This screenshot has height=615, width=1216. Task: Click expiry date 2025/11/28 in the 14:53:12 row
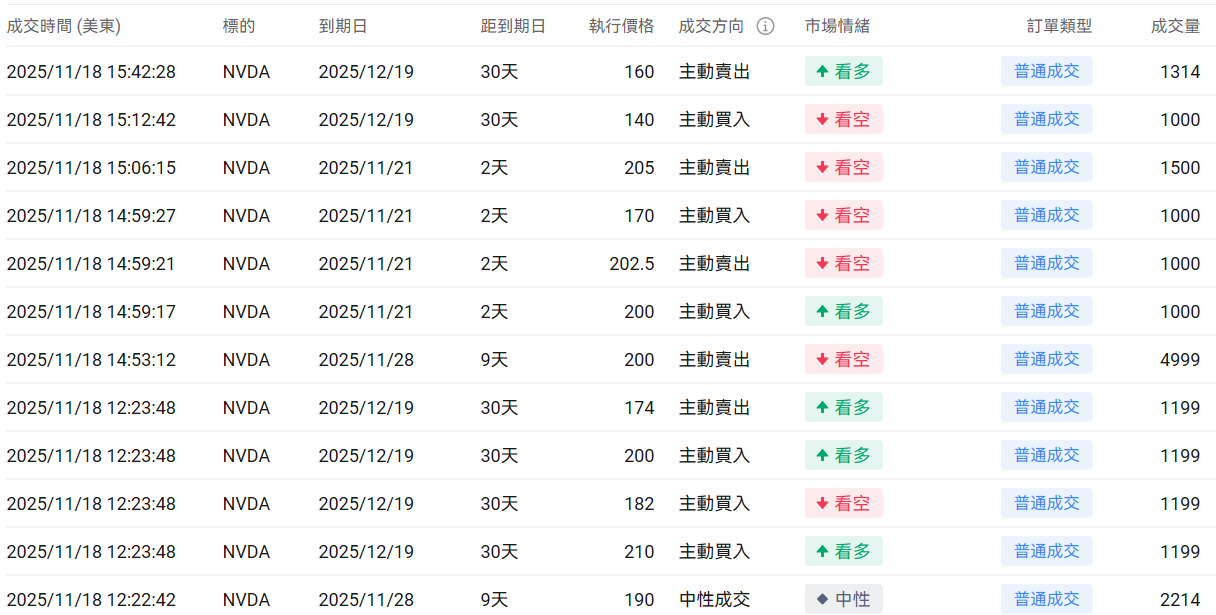point(366,360)
